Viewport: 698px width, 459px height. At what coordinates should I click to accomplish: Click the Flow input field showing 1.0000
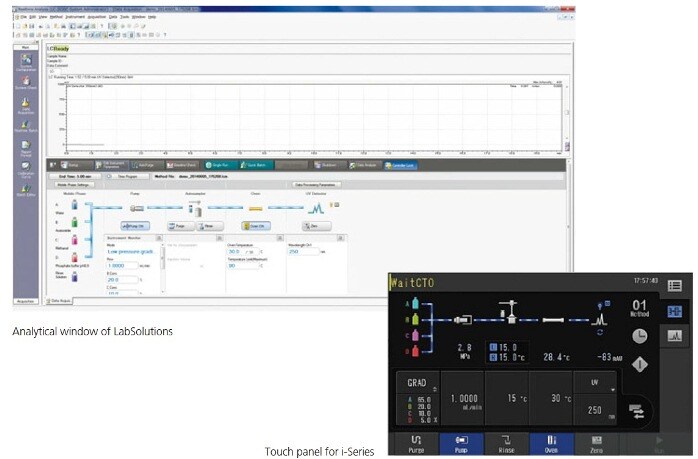point(122,266)
